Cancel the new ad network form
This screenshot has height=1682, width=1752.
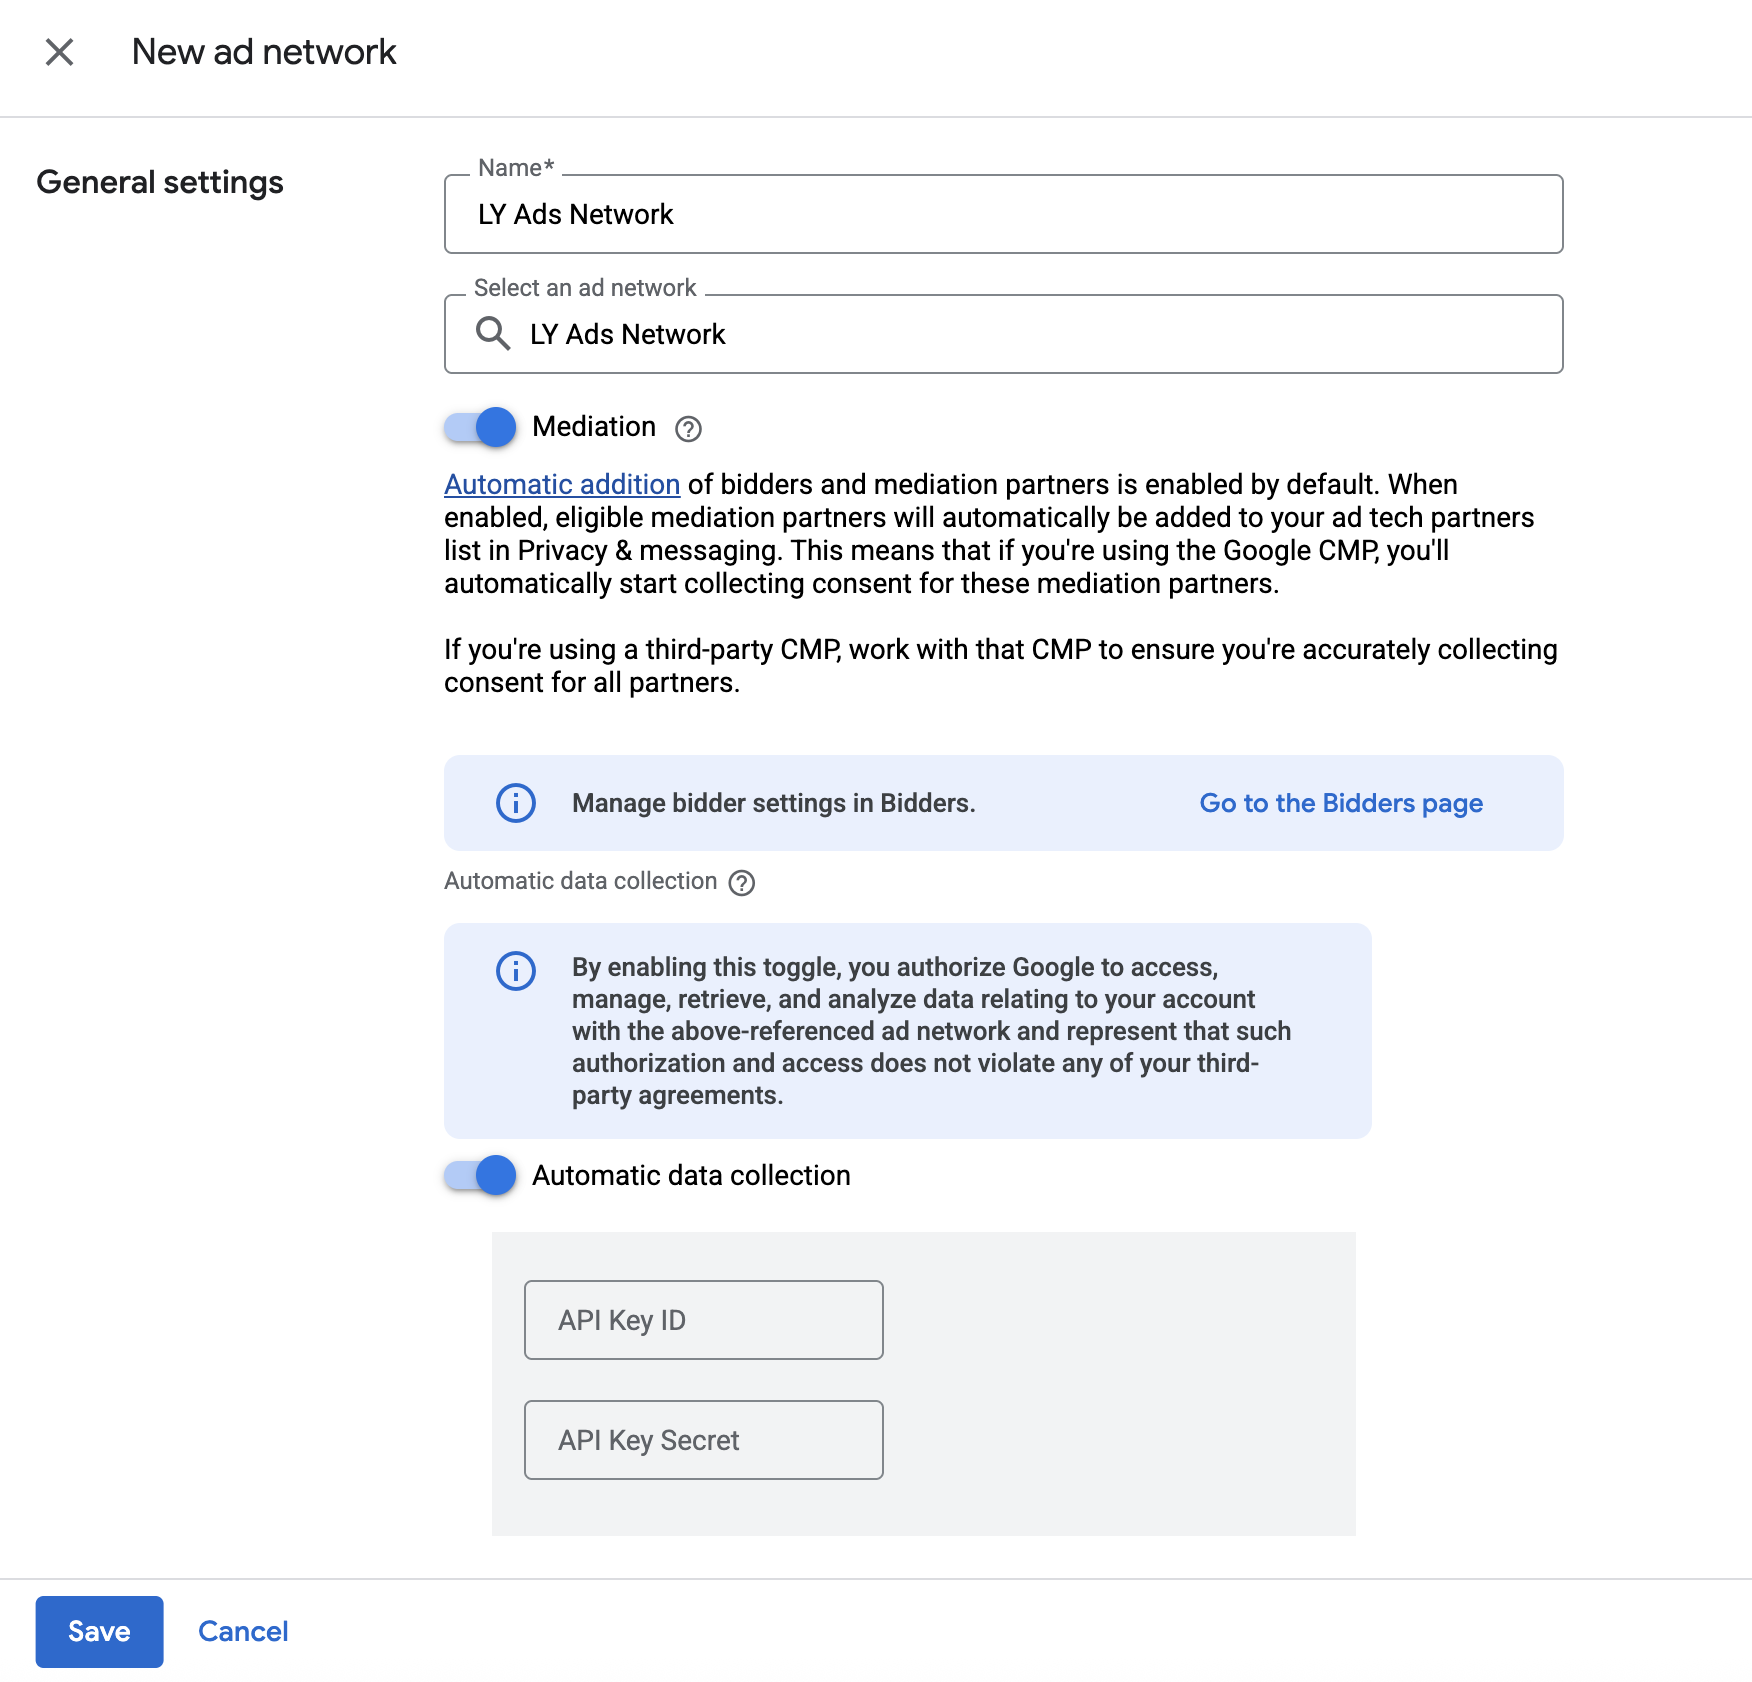click(x=243, y=1631)
